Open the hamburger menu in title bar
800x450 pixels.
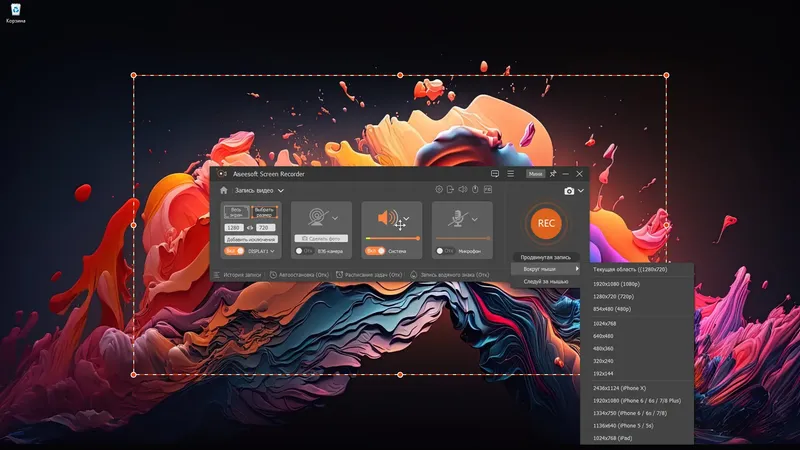[511, 174]
